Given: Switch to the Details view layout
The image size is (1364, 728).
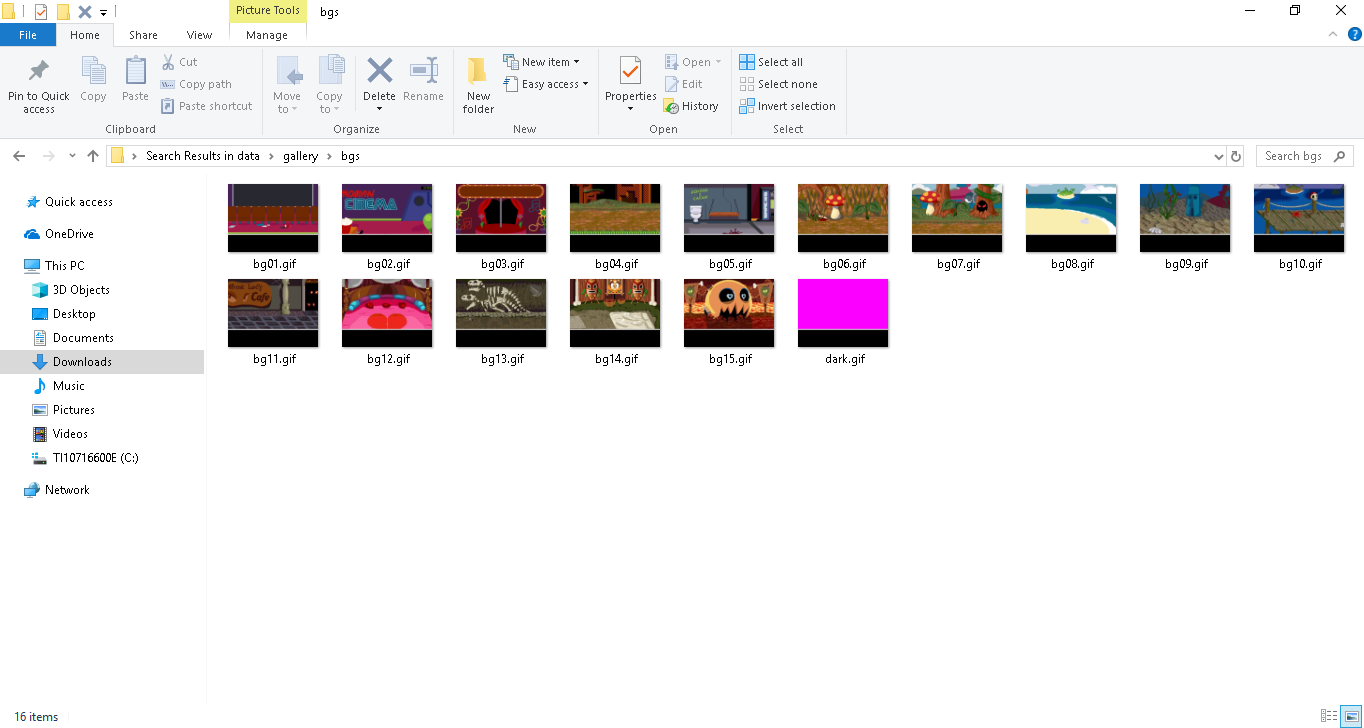Looking at the screenshot, I should [1329, 716].
